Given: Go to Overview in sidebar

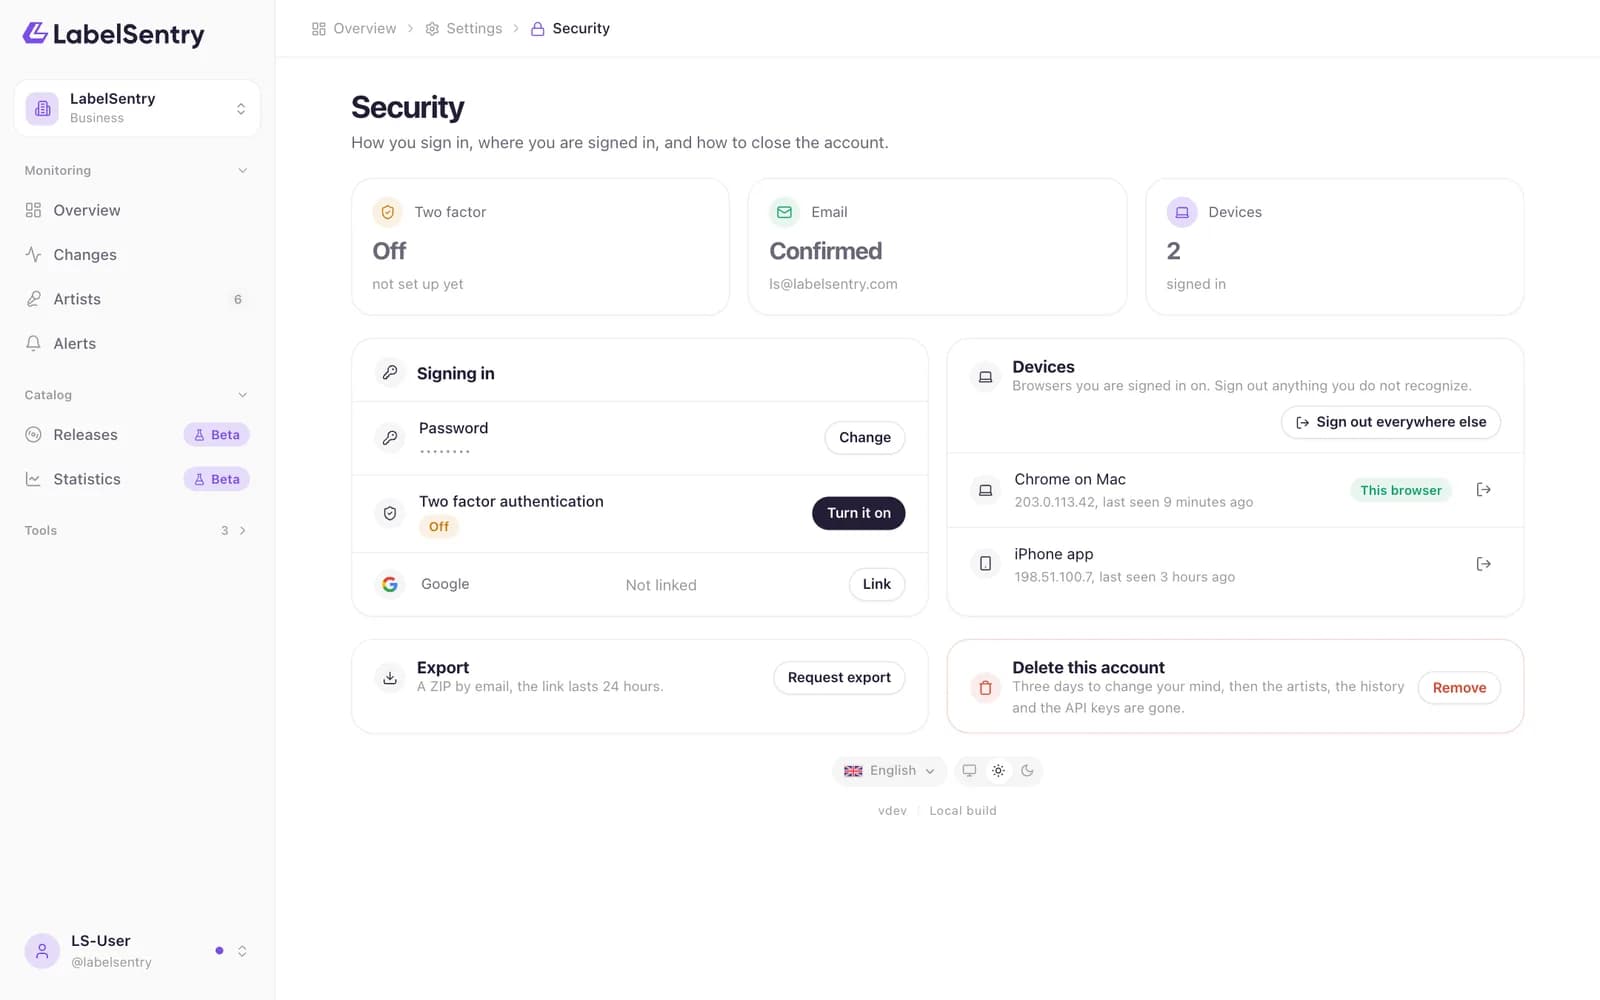Looking at the screenshot, I should click(x=137, y=210).
